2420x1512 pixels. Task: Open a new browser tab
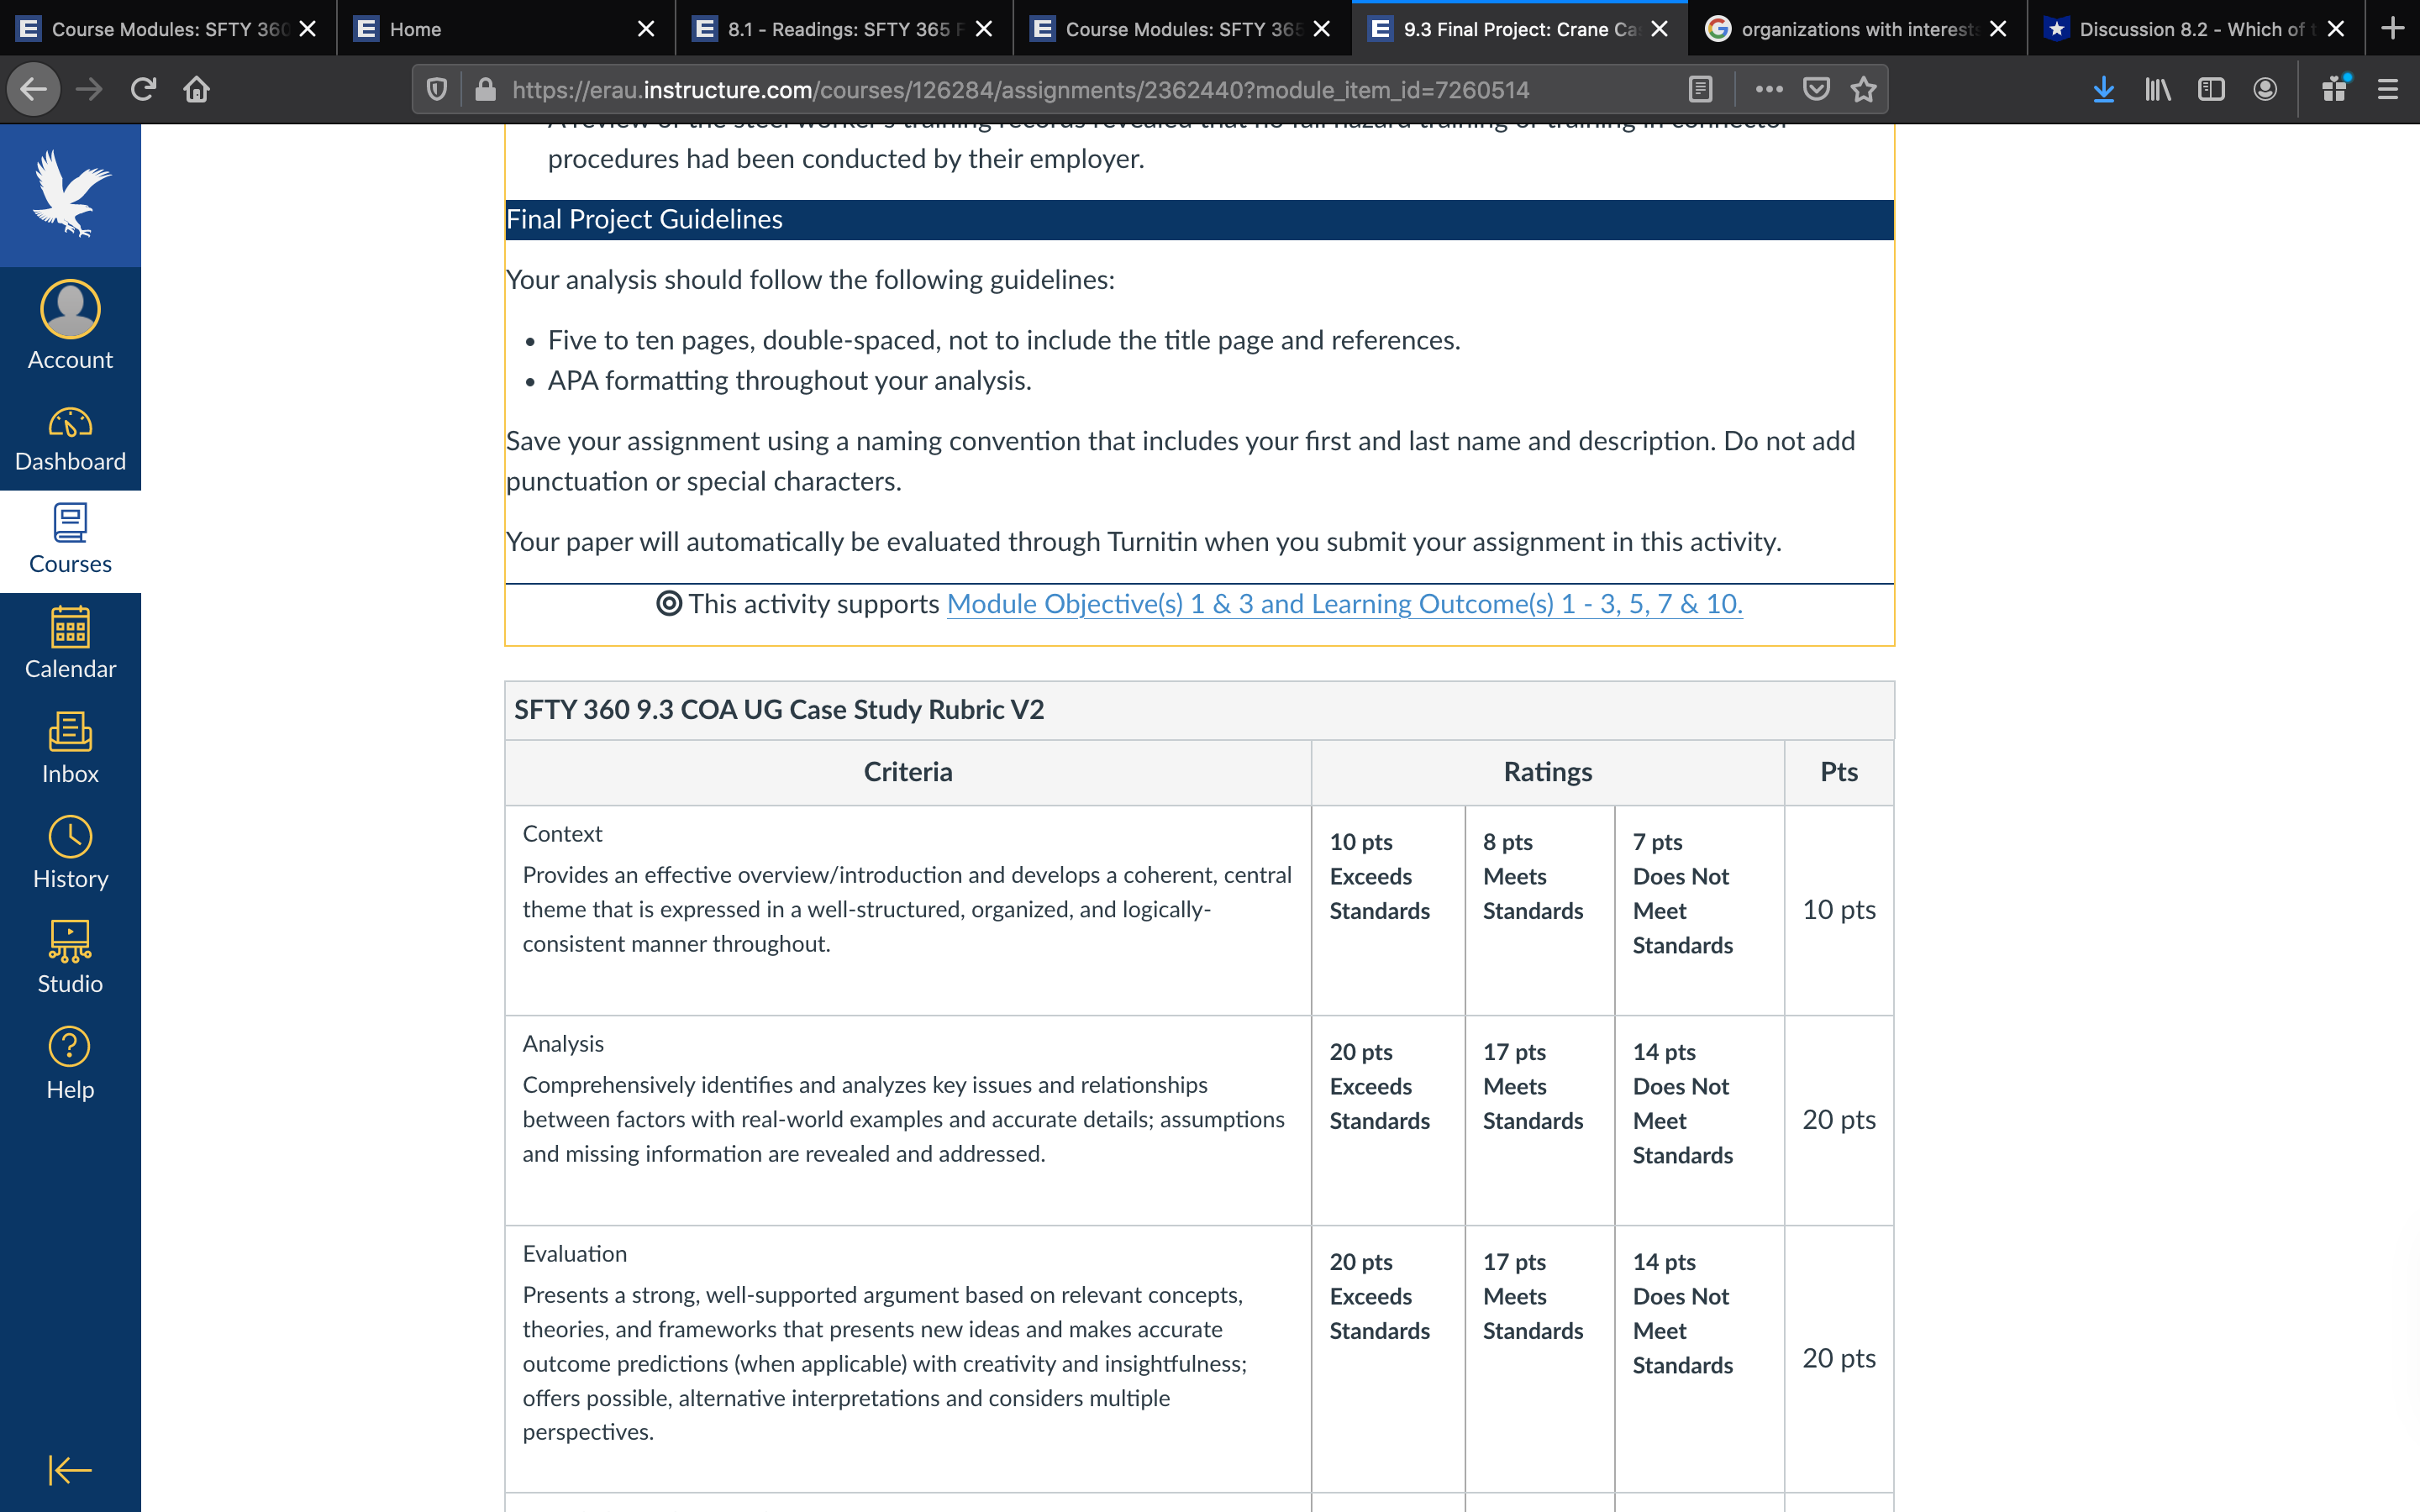(2393, 28)
